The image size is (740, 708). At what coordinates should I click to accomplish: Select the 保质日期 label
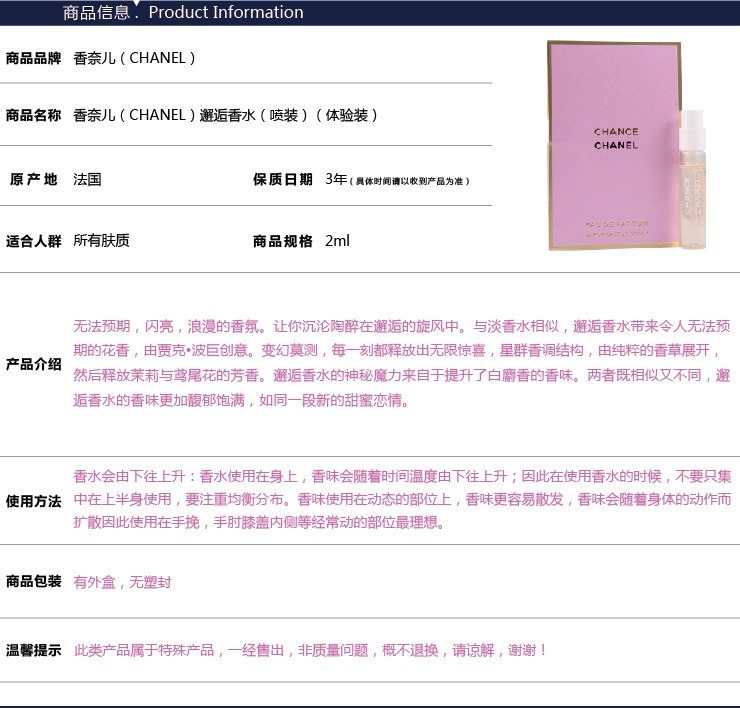click(x=283, y=179)
